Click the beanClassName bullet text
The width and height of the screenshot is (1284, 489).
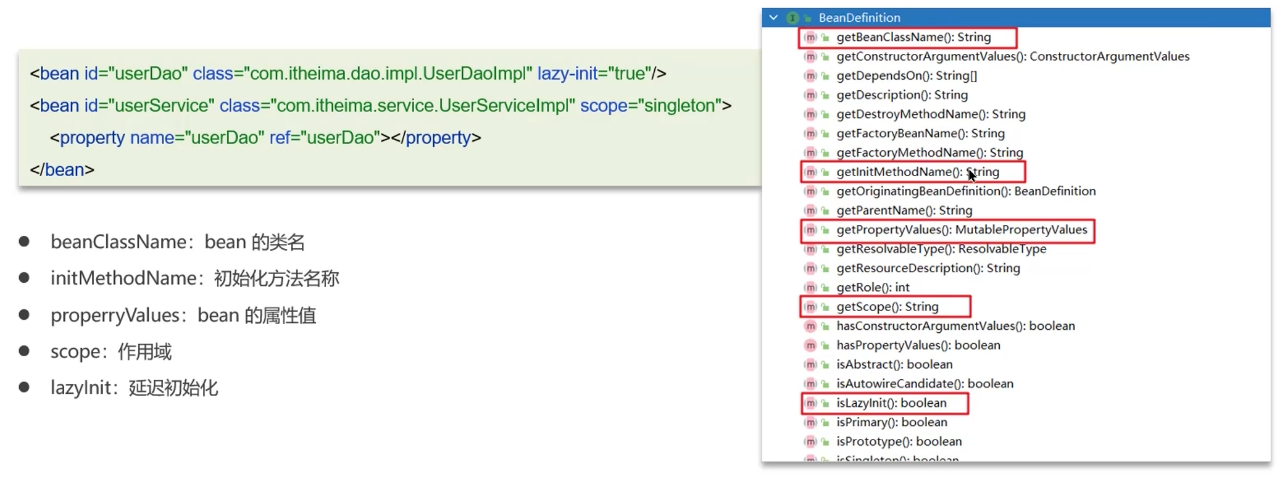[x=177, y=242]
